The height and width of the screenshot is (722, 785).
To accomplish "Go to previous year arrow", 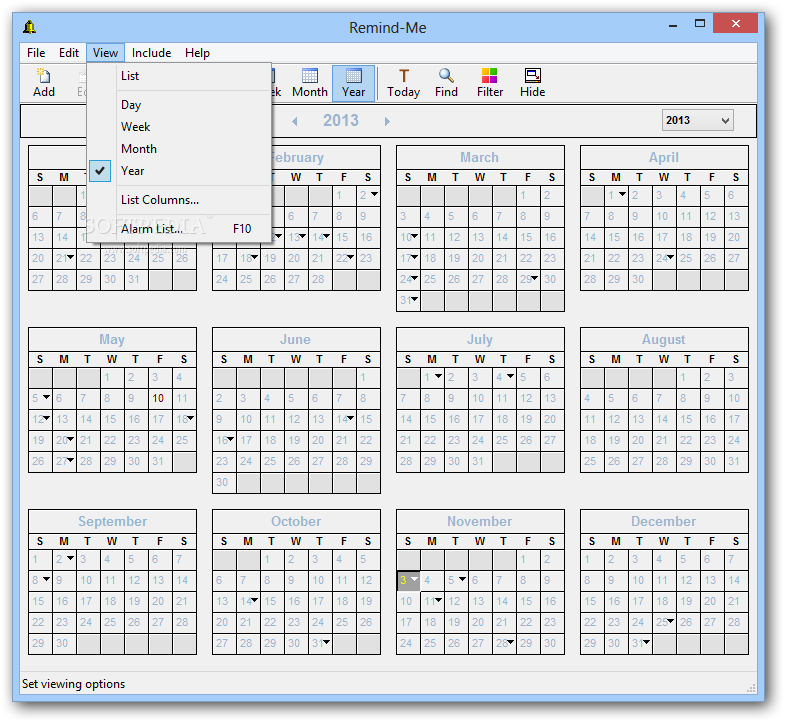I will tap(295, 121).
